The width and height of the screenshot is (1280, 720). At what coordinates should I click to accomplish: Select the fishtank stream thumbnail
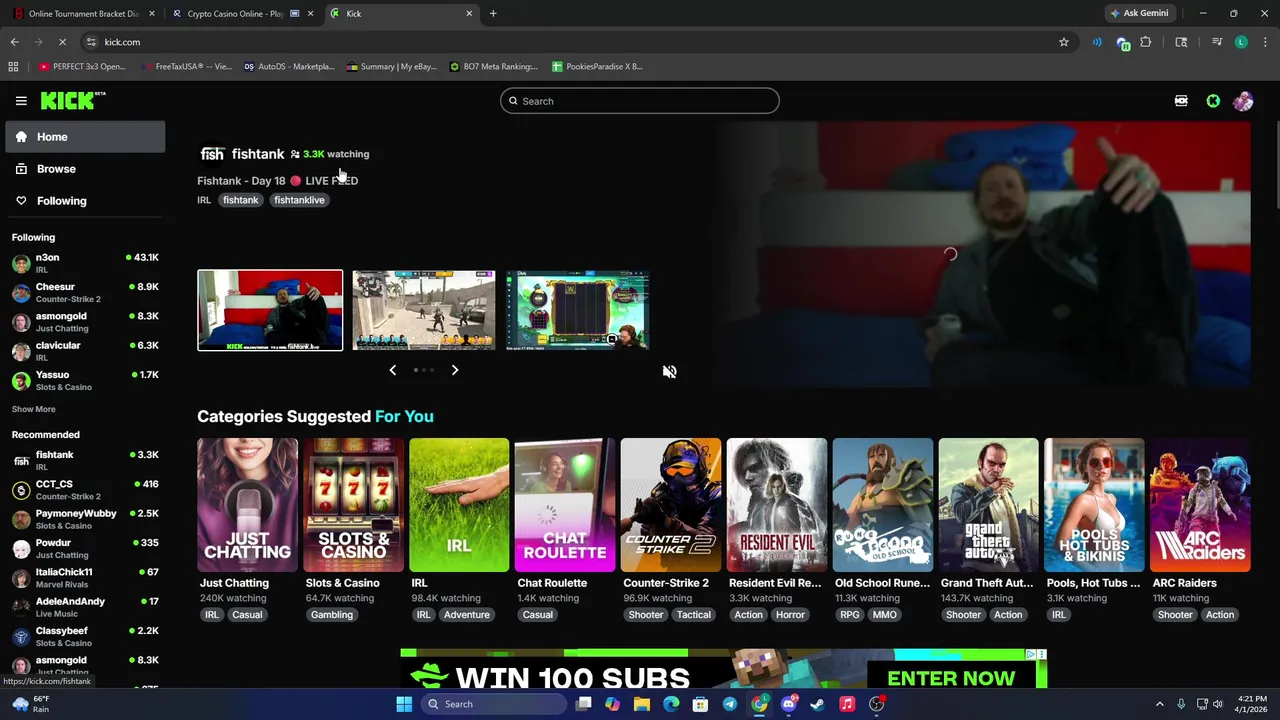click(270, 310)
